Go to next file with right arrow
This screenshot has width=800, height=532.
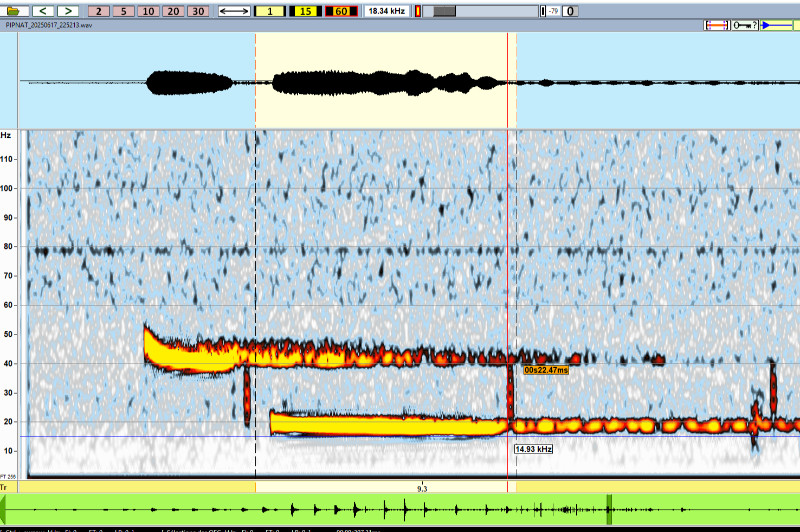coord(67,11)
